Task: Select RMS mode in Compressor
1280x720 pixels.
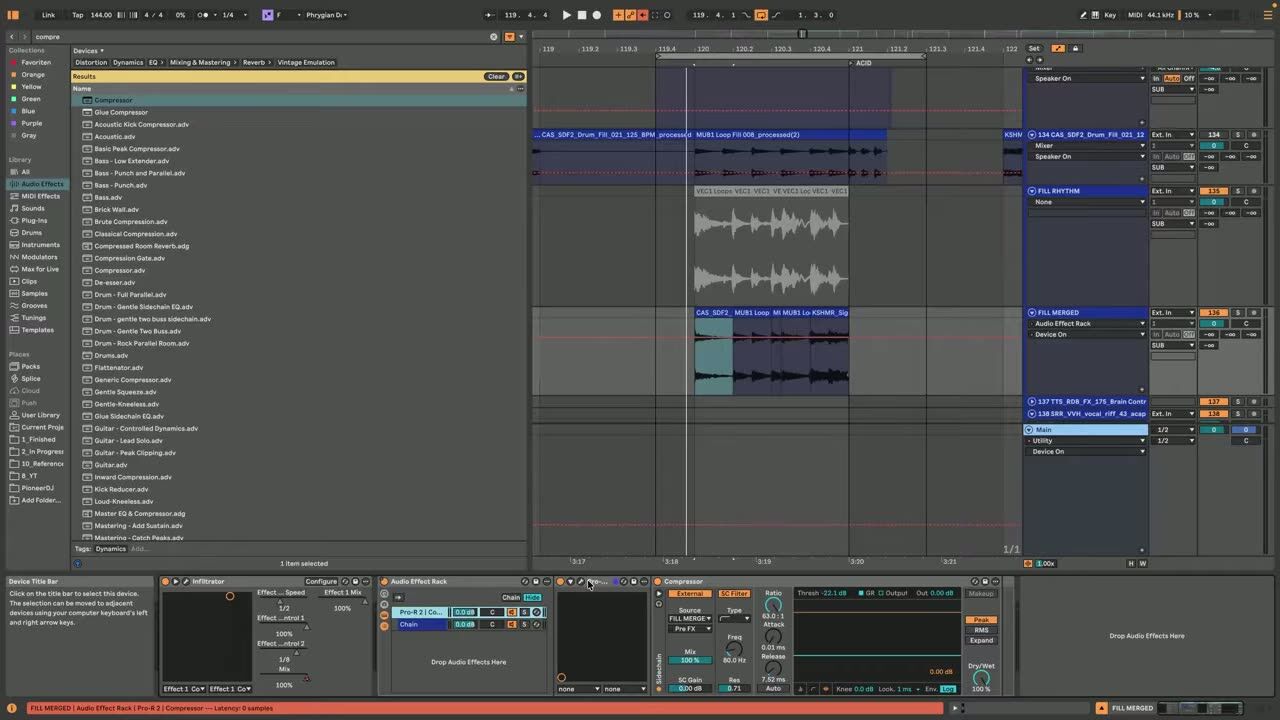Action: click(981, 630)
